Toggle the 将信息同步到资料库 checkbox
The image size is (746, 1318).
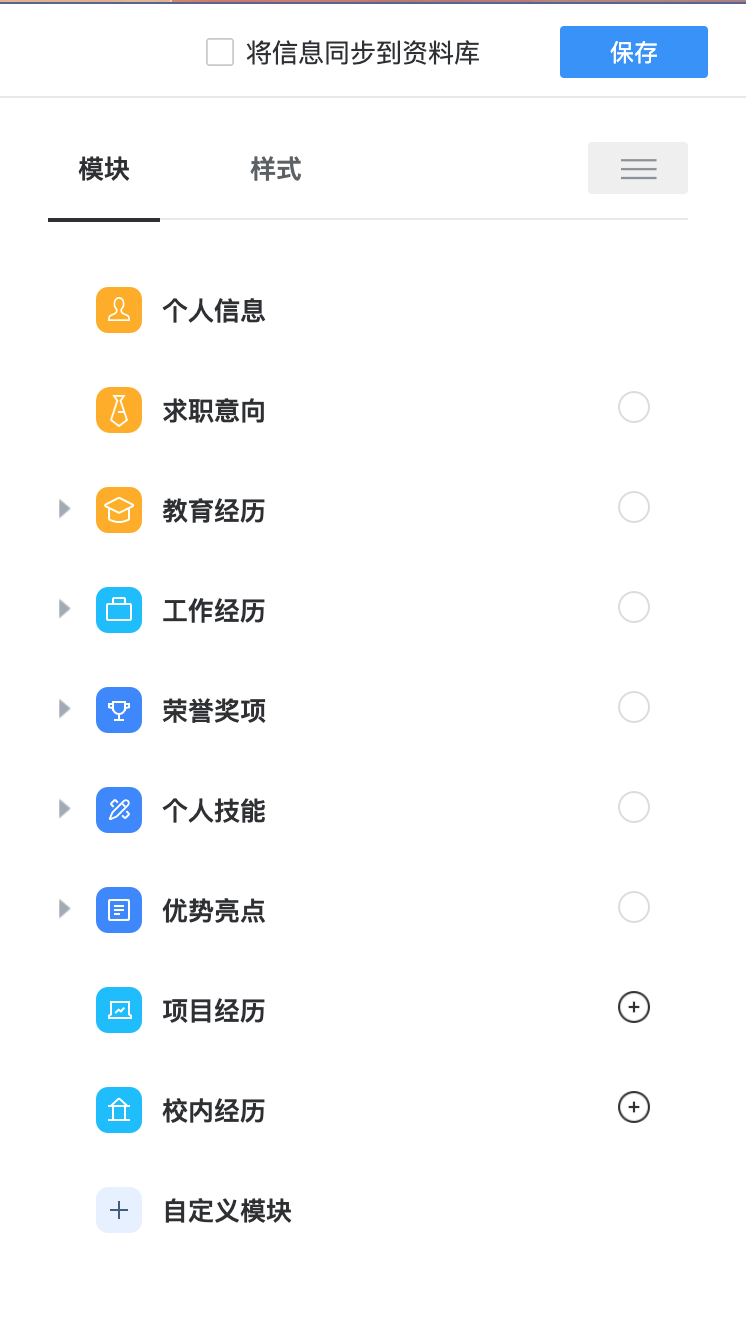point(220,52)
